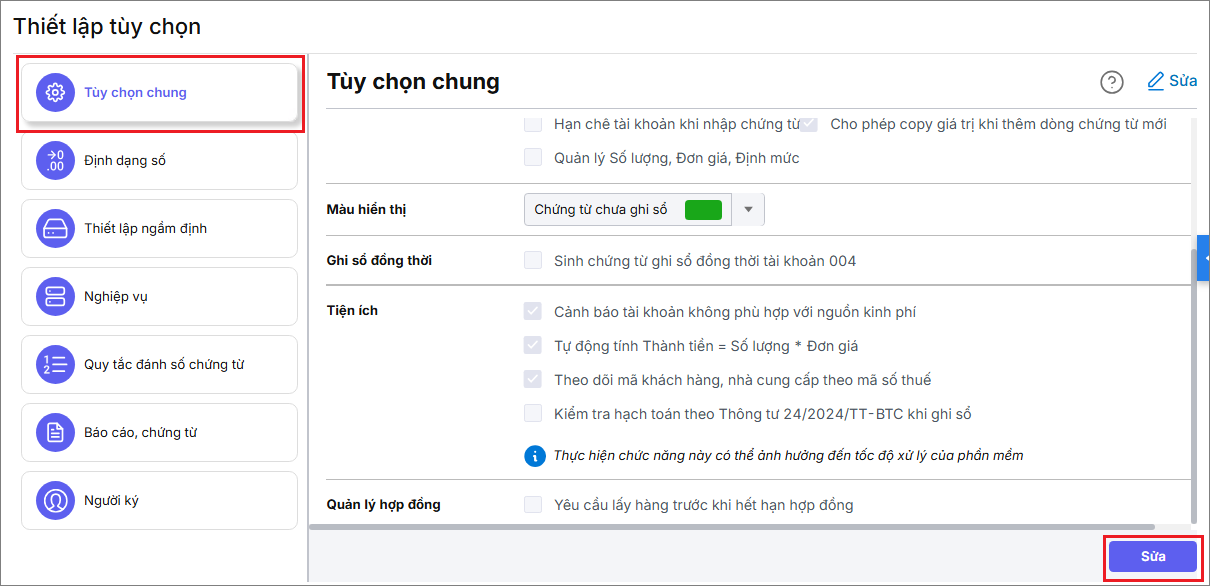1210x586 pixels.
Task: Click the Quy tắc đánh số chứng từ icon
Action: (x=56, y=364)
